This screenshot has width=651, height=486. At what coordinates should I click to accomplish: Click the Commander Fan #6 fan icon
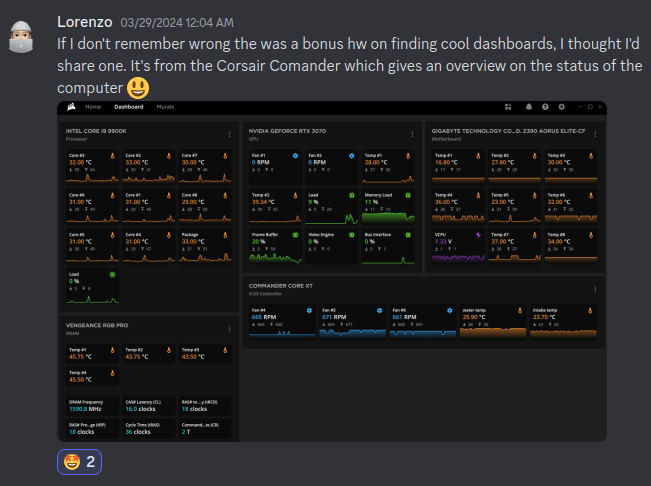450,311
